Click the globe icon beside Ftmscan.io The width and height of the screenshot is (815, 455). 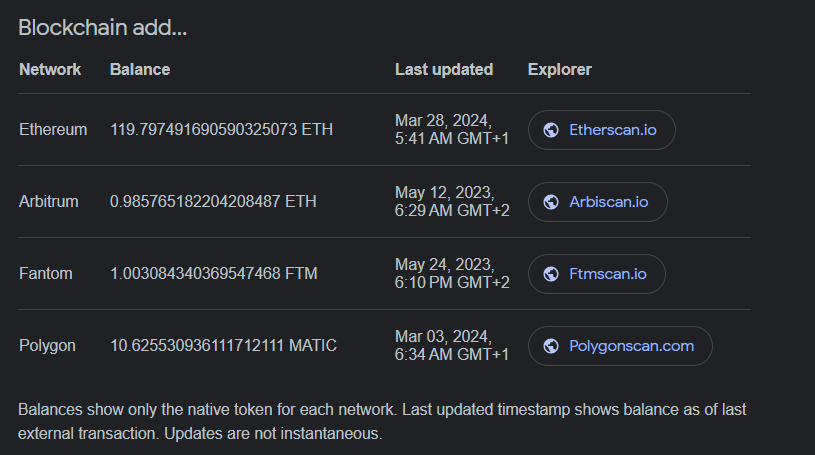(x=551, y=274)
